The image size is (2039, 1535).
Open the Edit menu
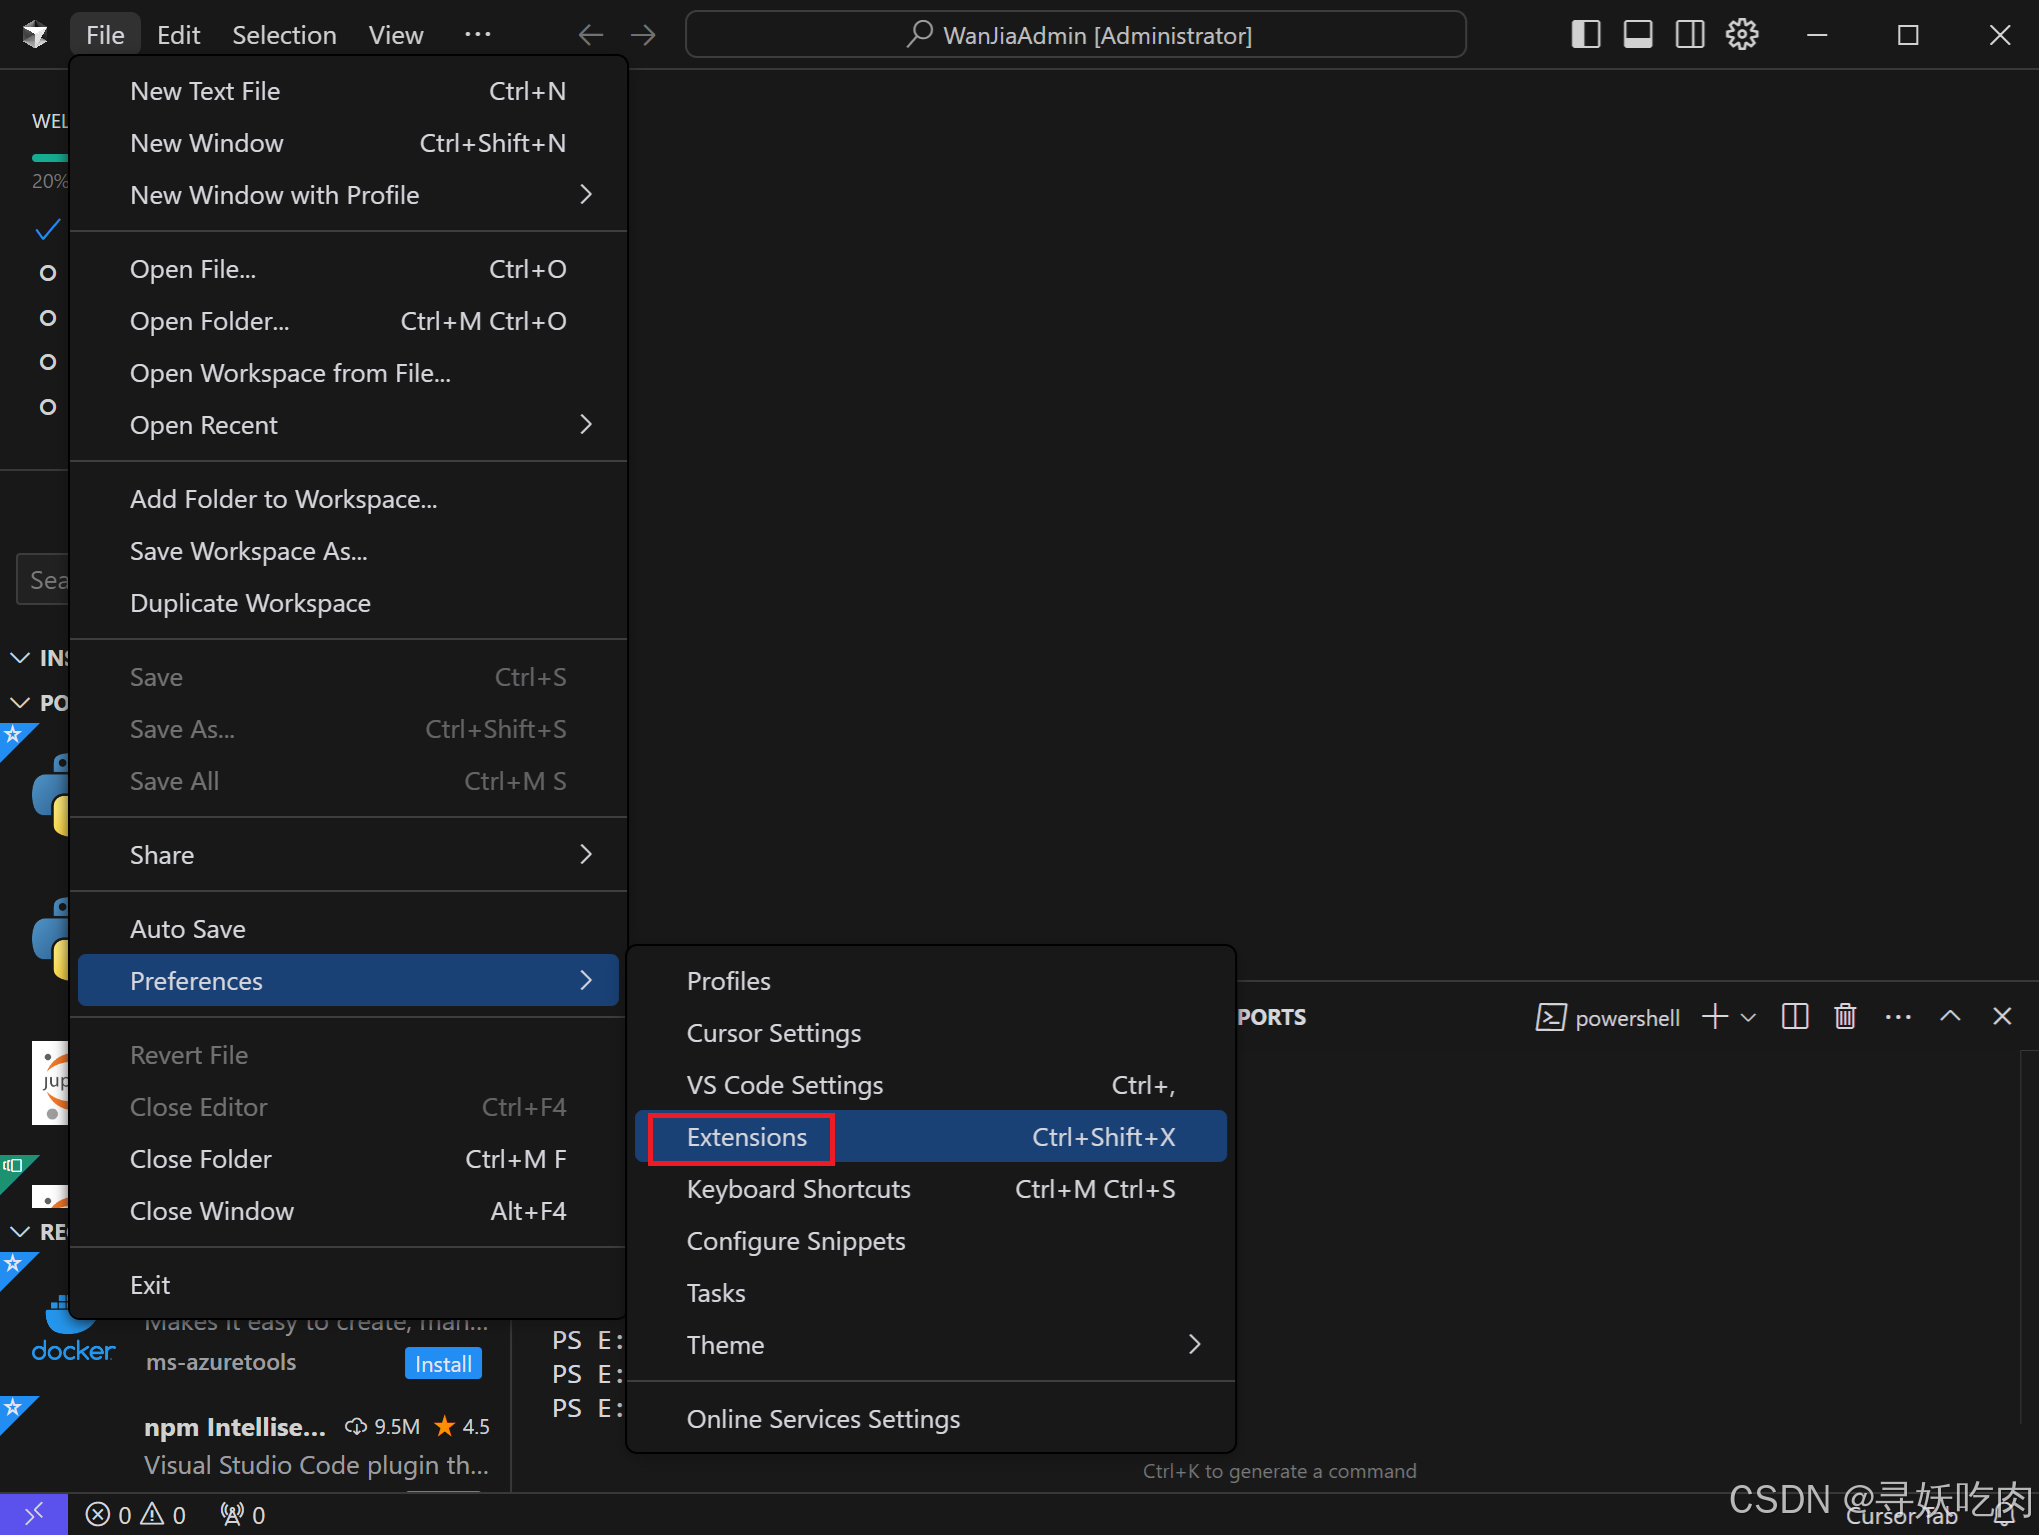point(178,35)
